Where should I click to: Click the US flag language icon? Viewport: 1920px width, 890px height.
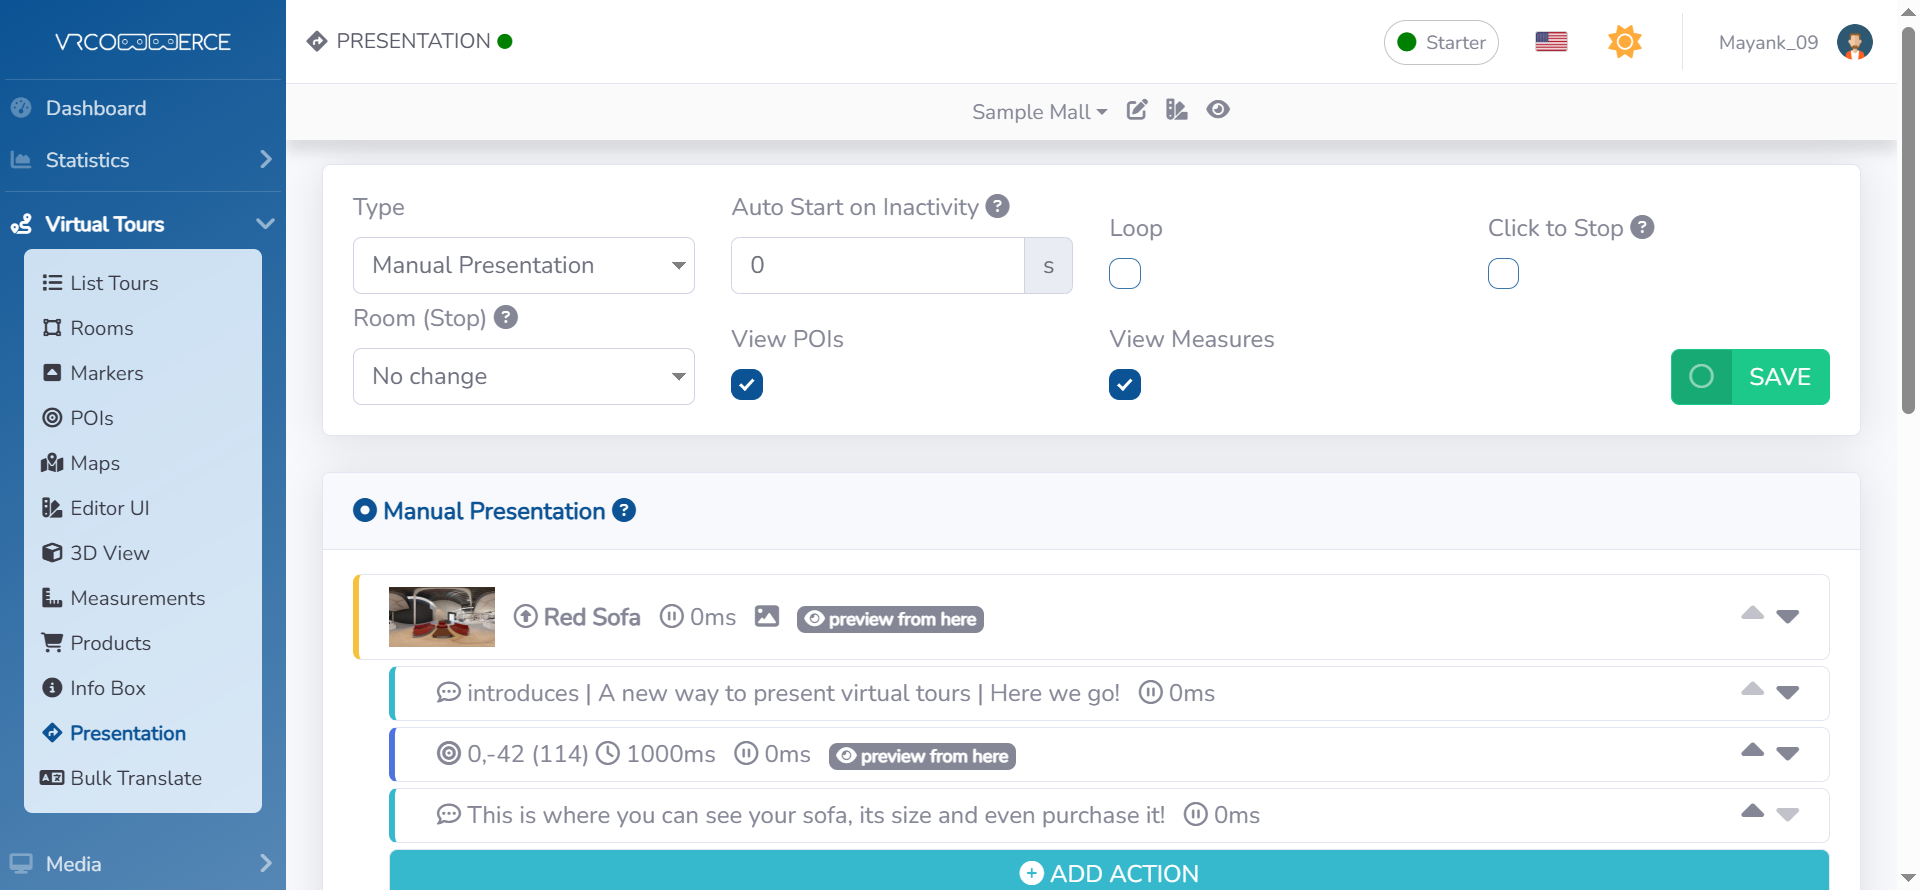point(1551,42)
